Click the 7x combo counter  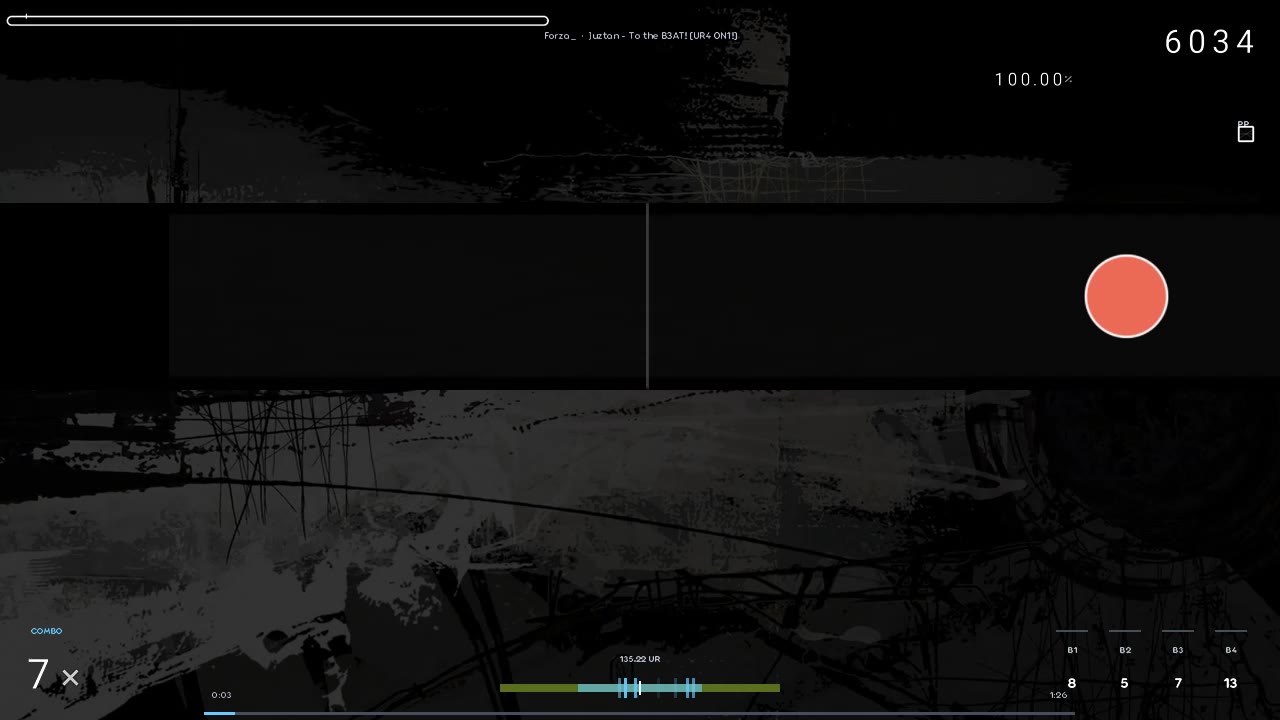53,675
